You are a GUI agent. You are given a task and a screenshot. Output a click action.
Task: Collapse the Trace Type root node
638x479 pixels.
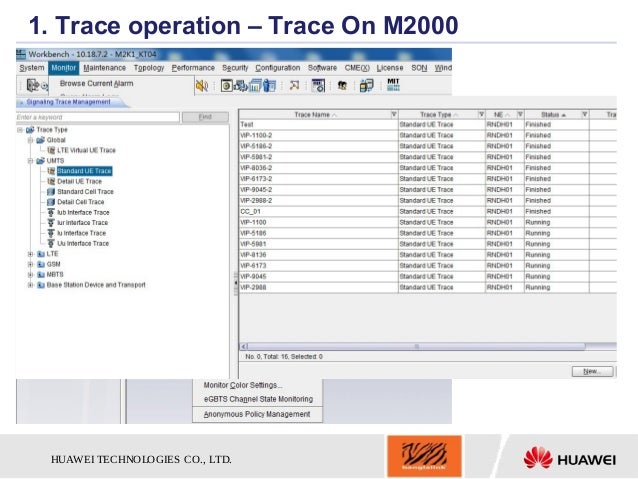coord(20,130)
